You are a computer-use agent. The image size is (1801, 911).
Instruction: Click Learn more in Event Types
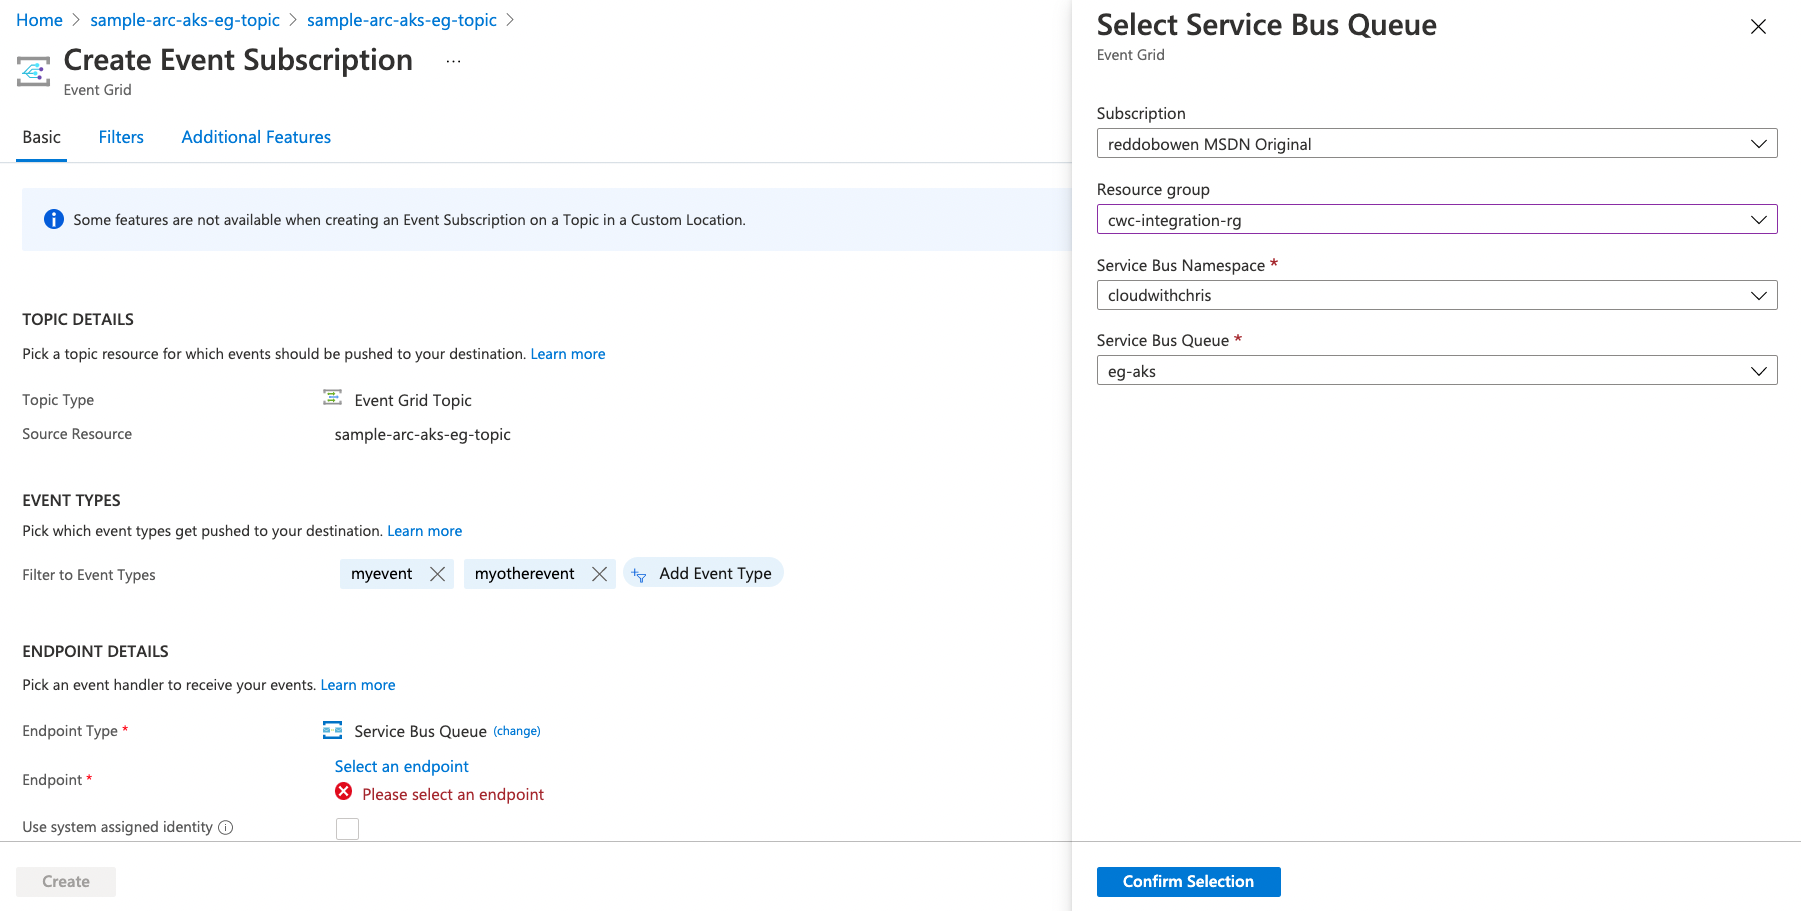pyautogui.click(x=425, y=531)
